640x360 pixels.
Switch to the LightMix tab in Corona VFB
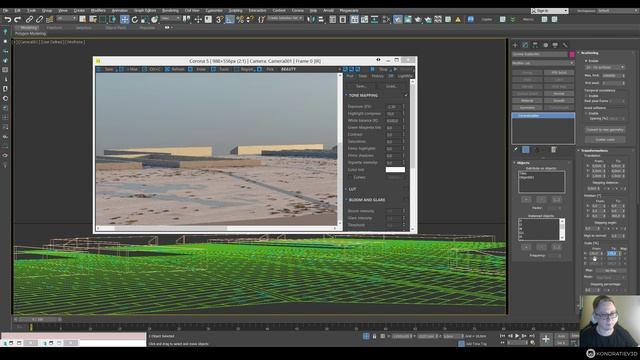point(405,76)
